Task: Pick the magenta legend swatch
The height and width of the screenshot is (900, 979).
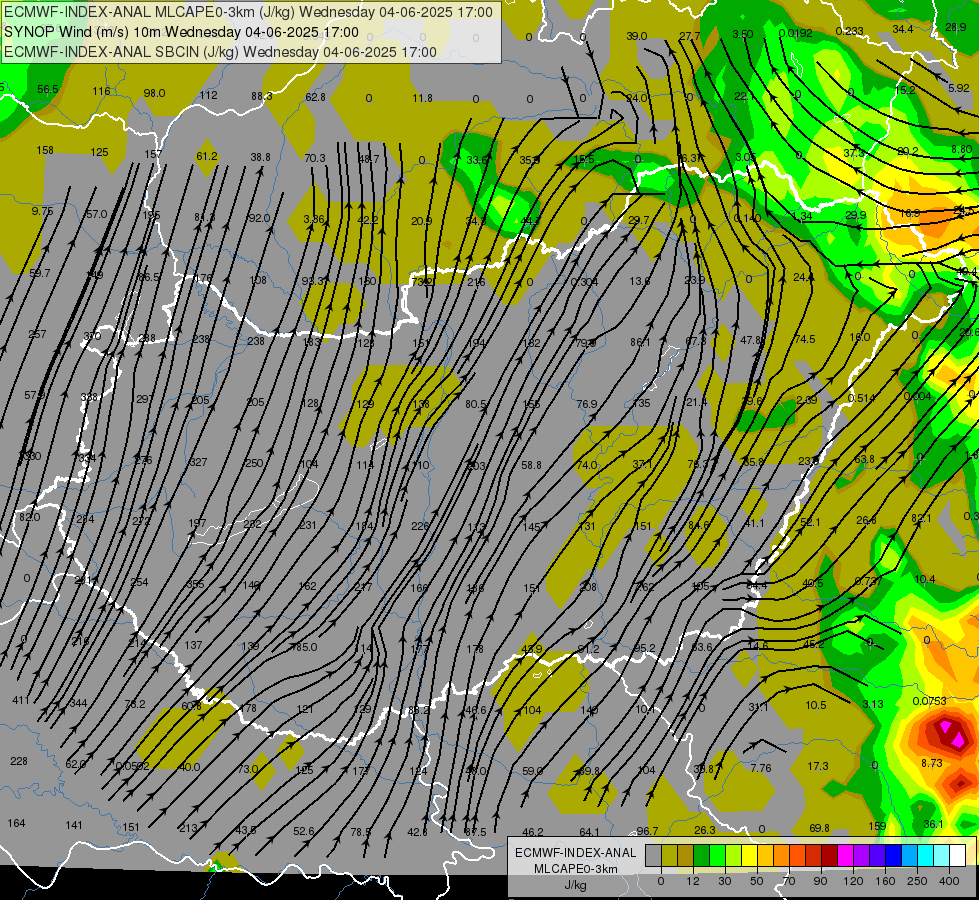Action: (845, 855)
